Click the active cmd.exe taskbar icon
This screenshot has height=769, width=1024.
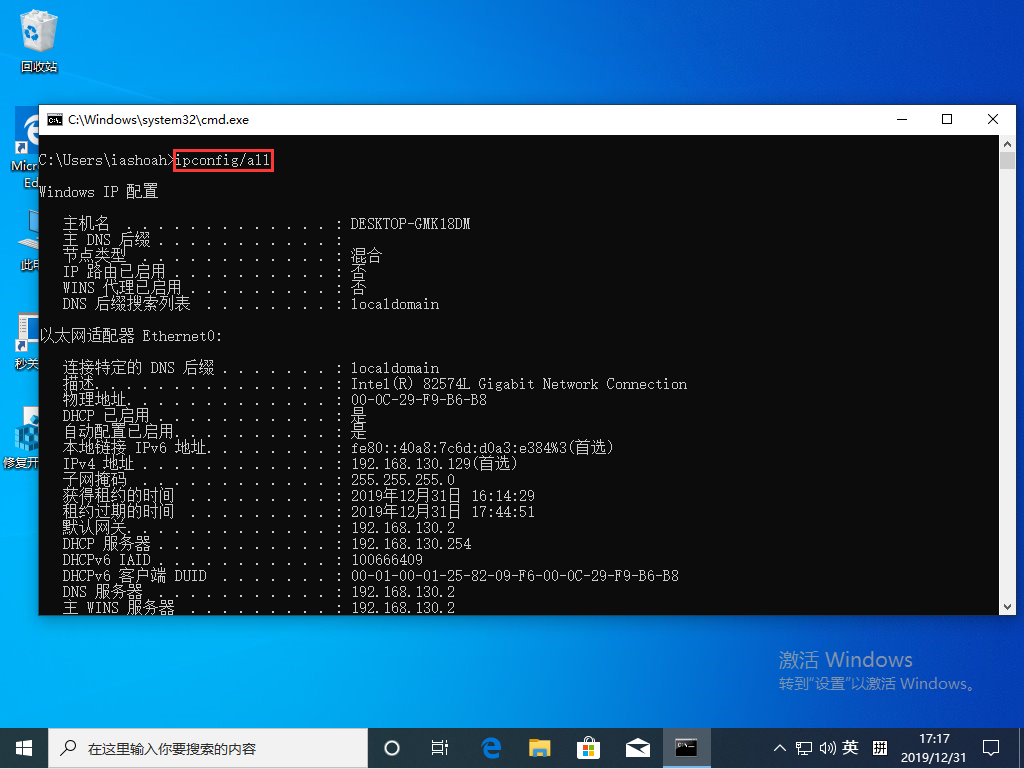(x=686, y=748)
